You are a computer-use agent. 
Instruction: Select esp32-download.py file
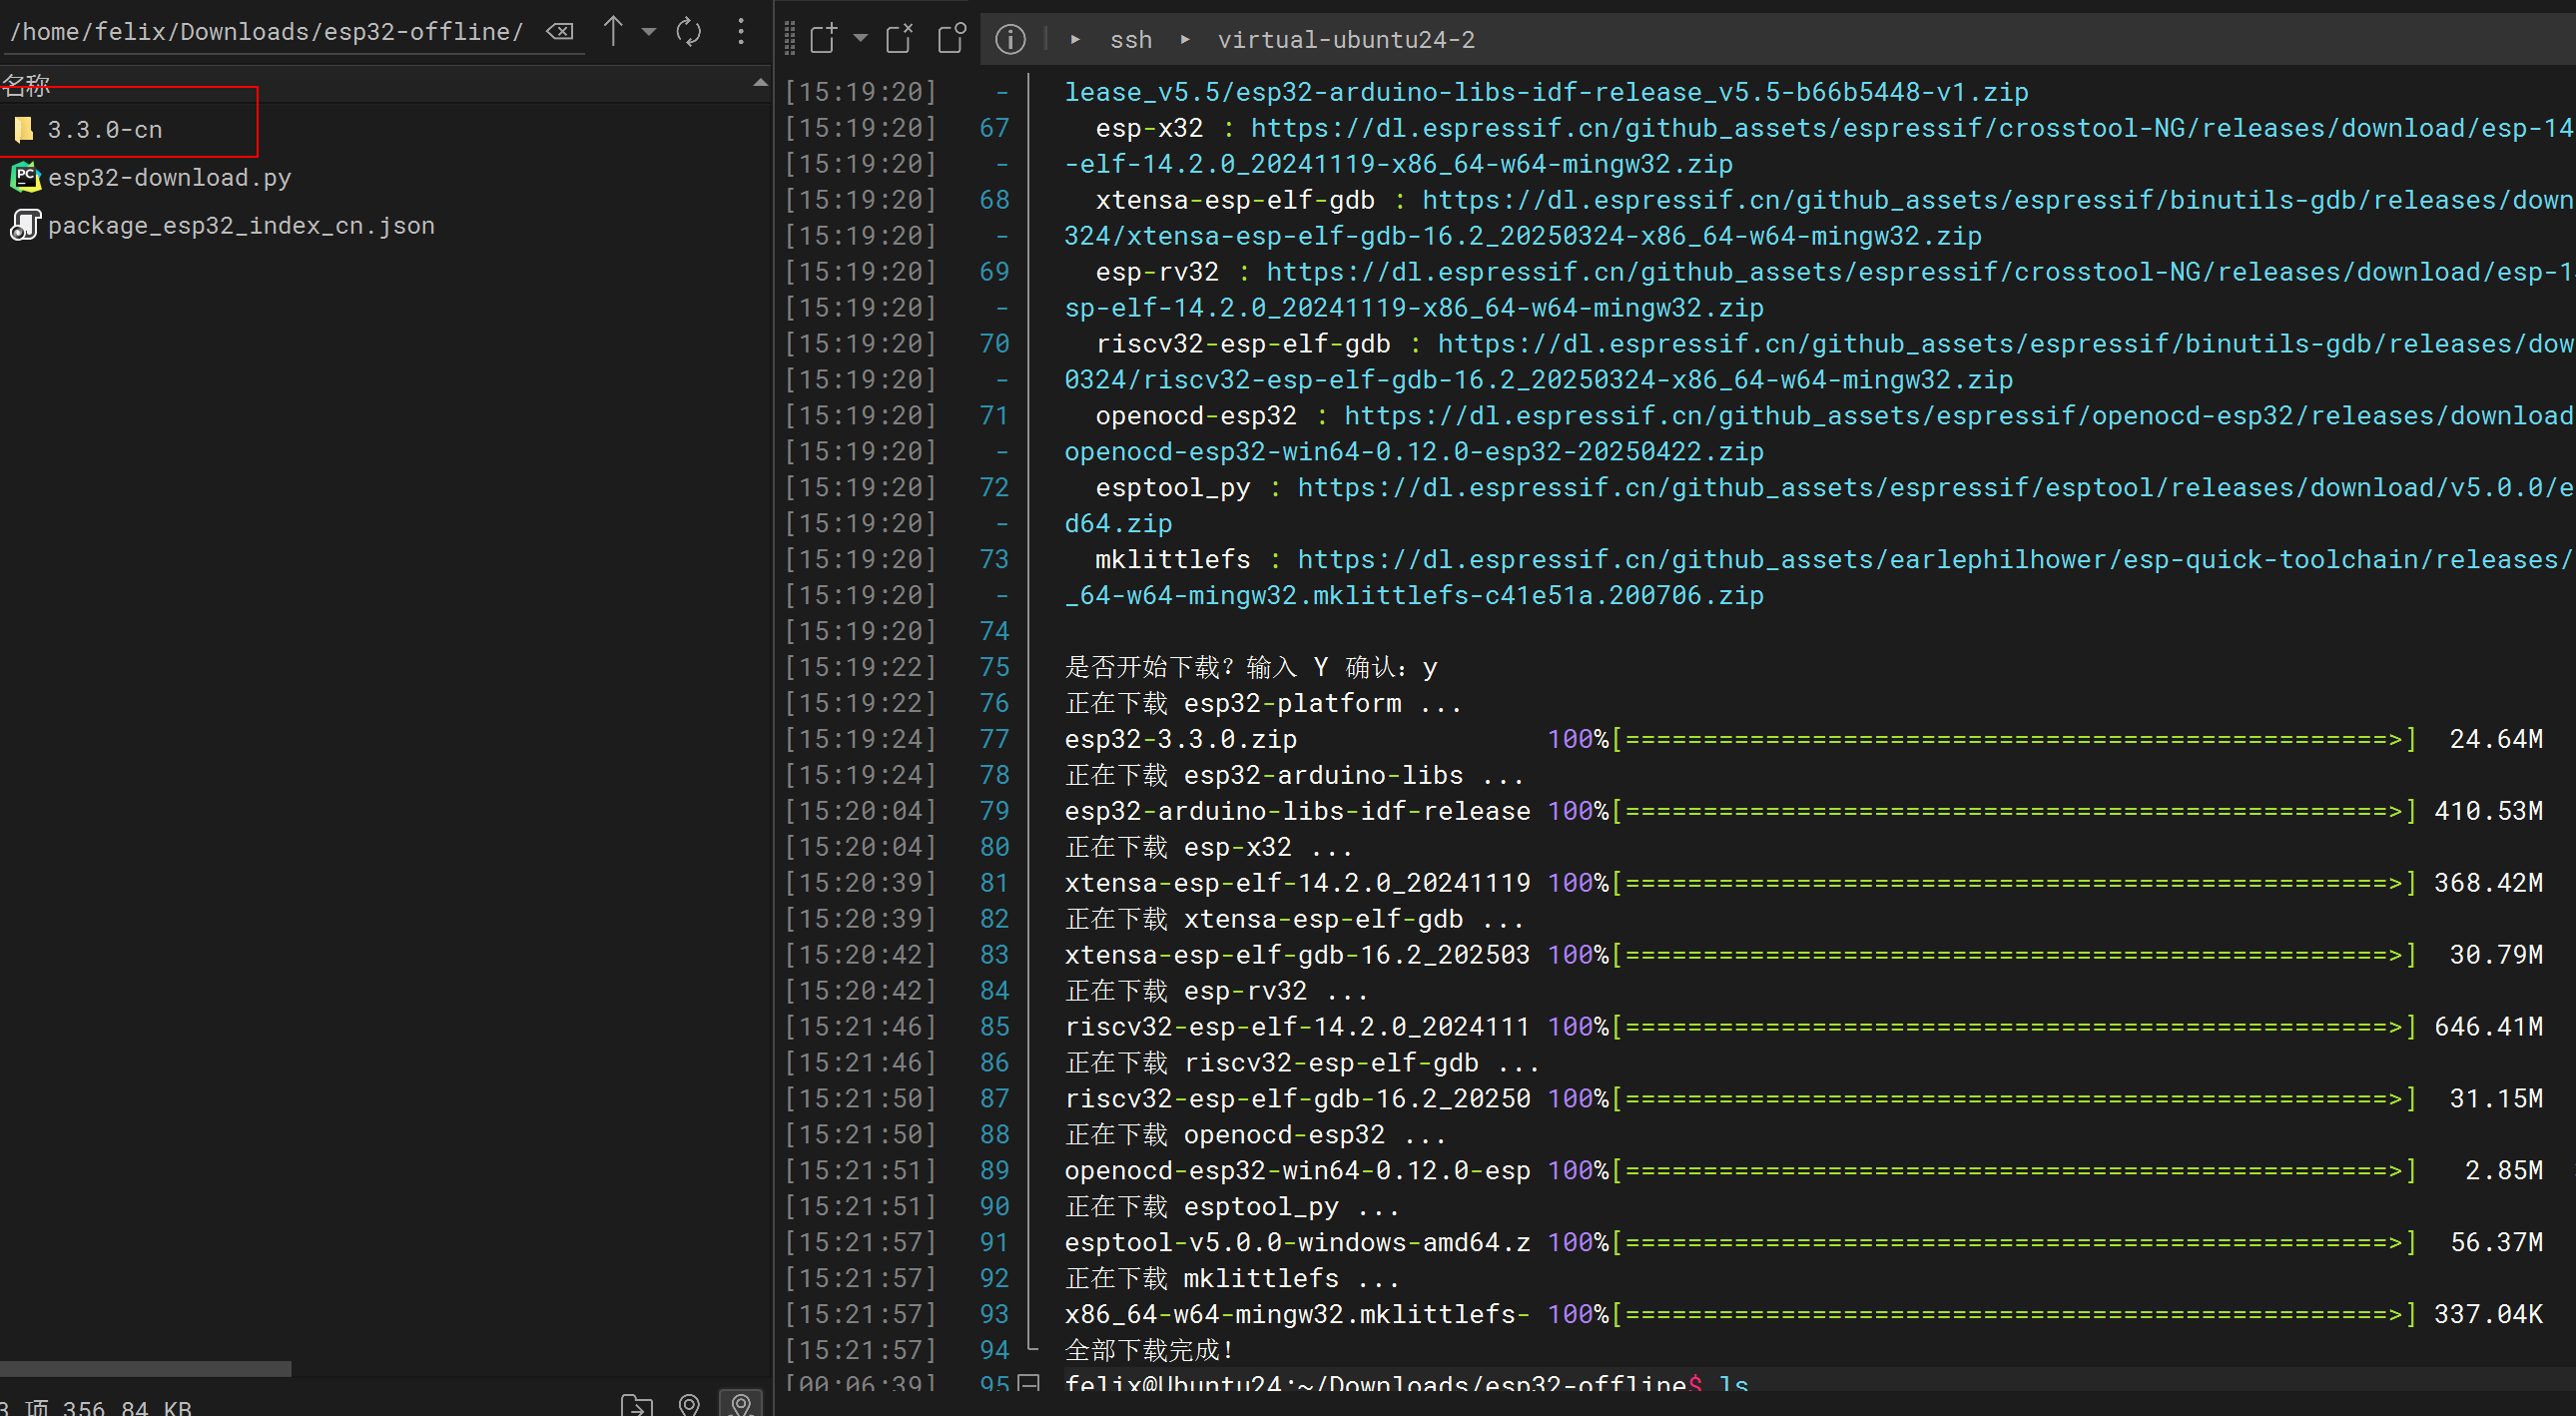pos(169,178)
